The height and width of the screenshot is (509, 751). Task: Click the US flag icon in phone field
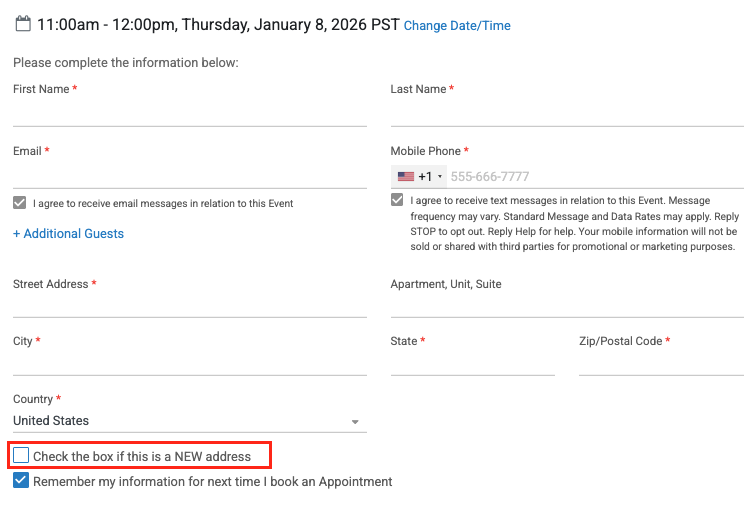(x=405, y=177)
